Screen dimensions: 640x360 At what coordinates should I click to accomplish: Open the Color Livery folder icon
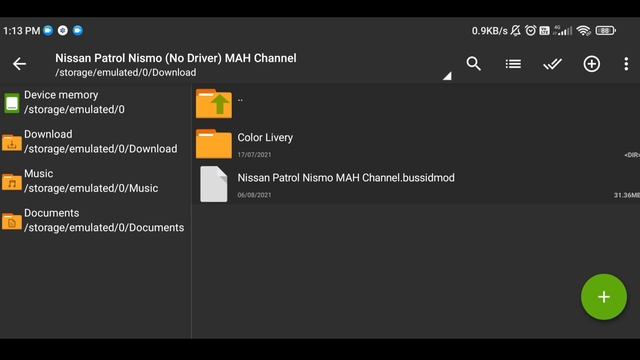(214, 144)
